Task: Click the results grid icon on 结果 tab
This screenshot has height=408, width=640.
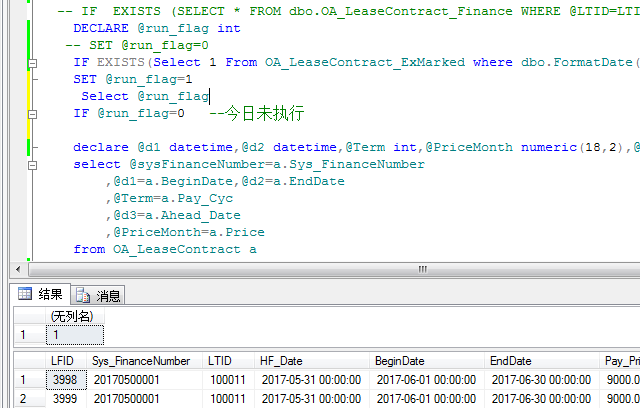Action: tap(25, 293)
